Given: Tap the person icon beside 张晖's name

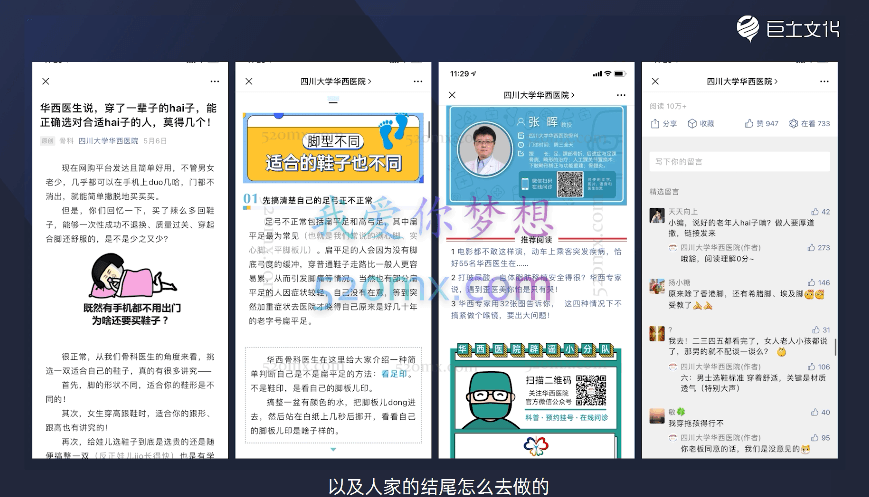Looking at the screenshot, I should (x=520, y=122).
